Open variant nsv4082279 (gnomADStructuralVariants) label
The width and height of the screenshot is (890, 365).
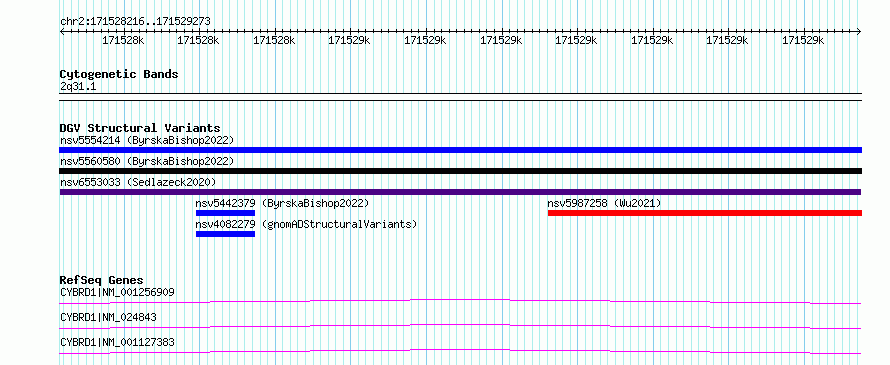pos(307,224)
